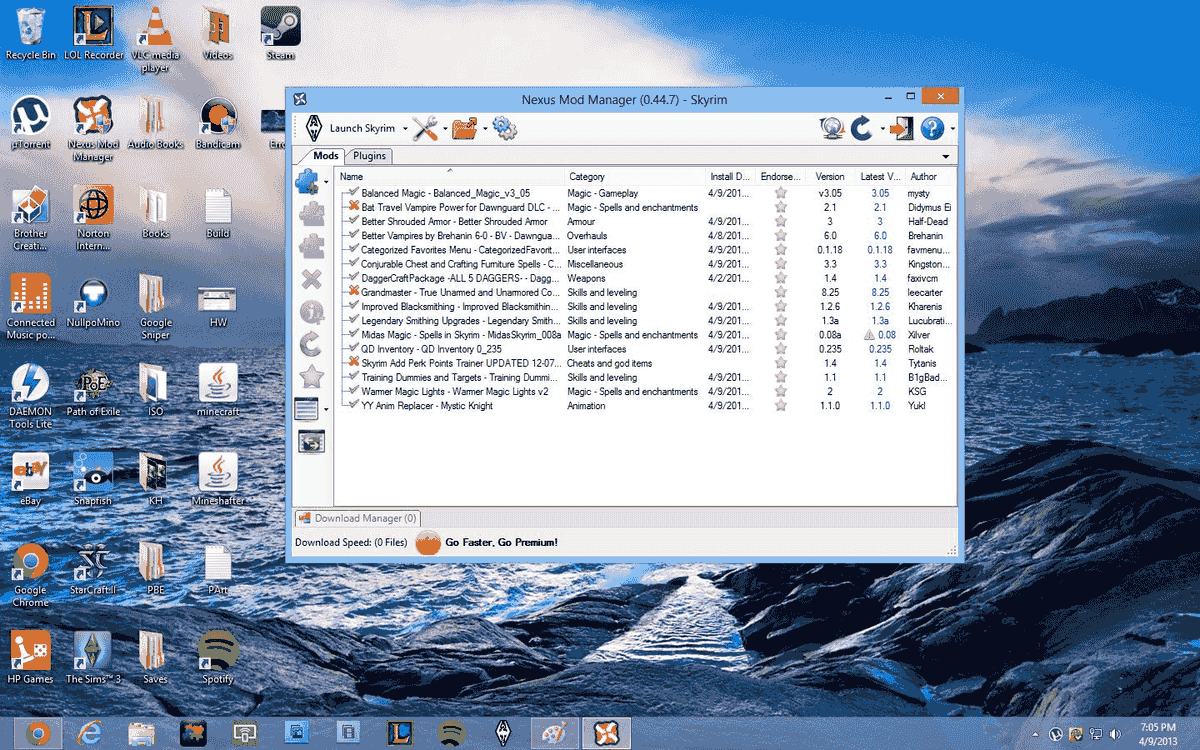
Task: Toggle endorse star for YY Anim Replacer
Action: pyautogui.click(x=781, y=406)
